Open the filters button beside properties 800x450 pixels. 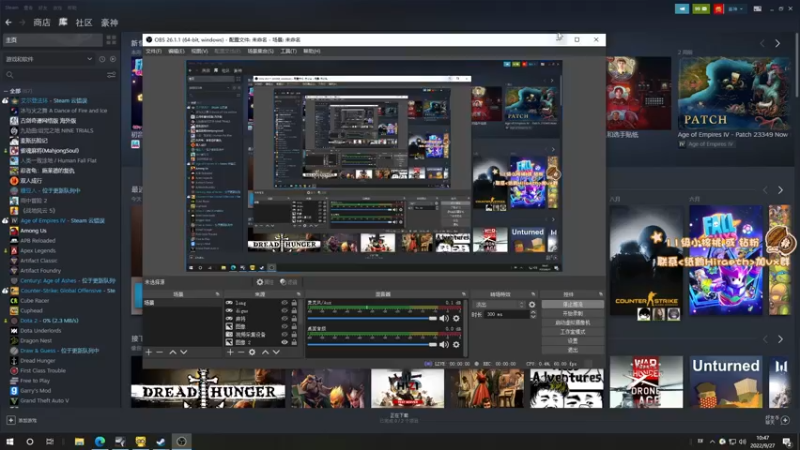pyautogui.click(x=288, y=282)
